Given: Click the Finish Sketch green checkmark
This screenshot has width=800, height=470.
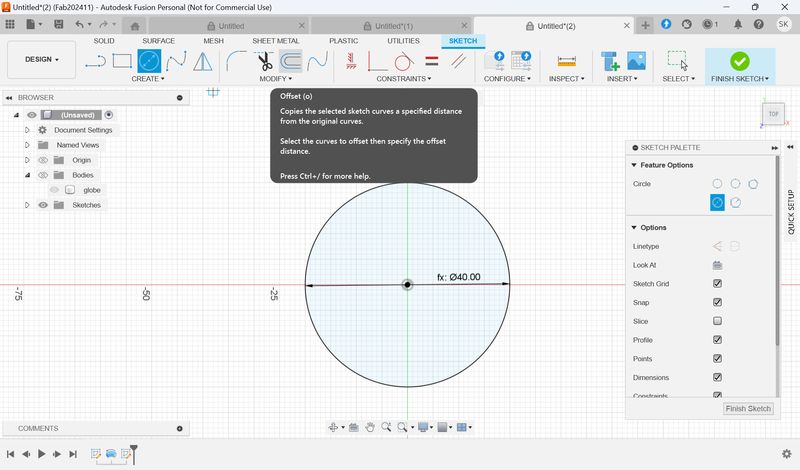Looking at the screenshot, I should 739,61.
